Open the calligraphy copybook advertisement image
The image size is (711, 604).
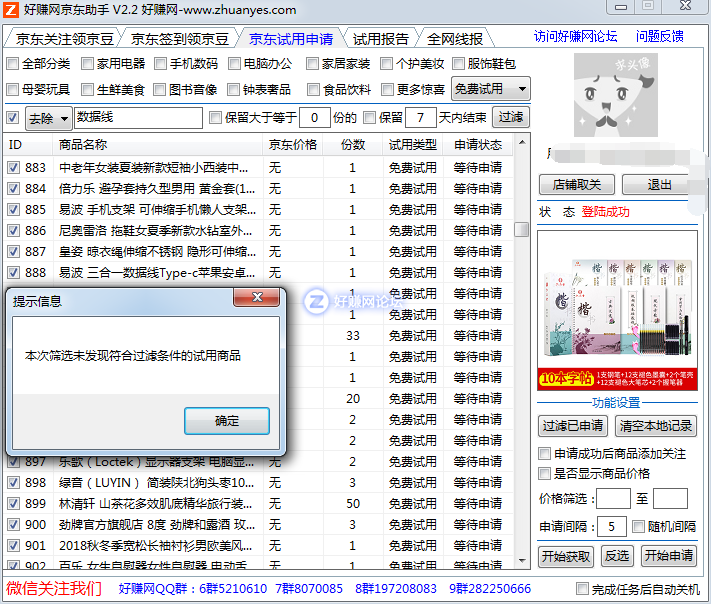click(617, 310)
